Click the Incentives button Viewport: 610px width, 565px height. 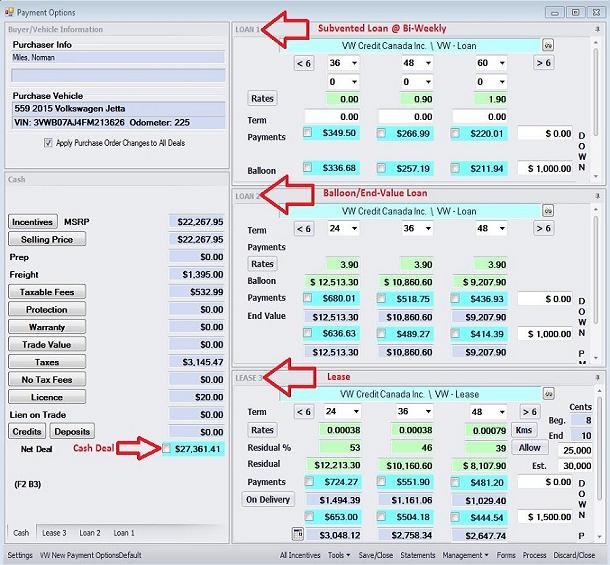click(x=33, y=222)
